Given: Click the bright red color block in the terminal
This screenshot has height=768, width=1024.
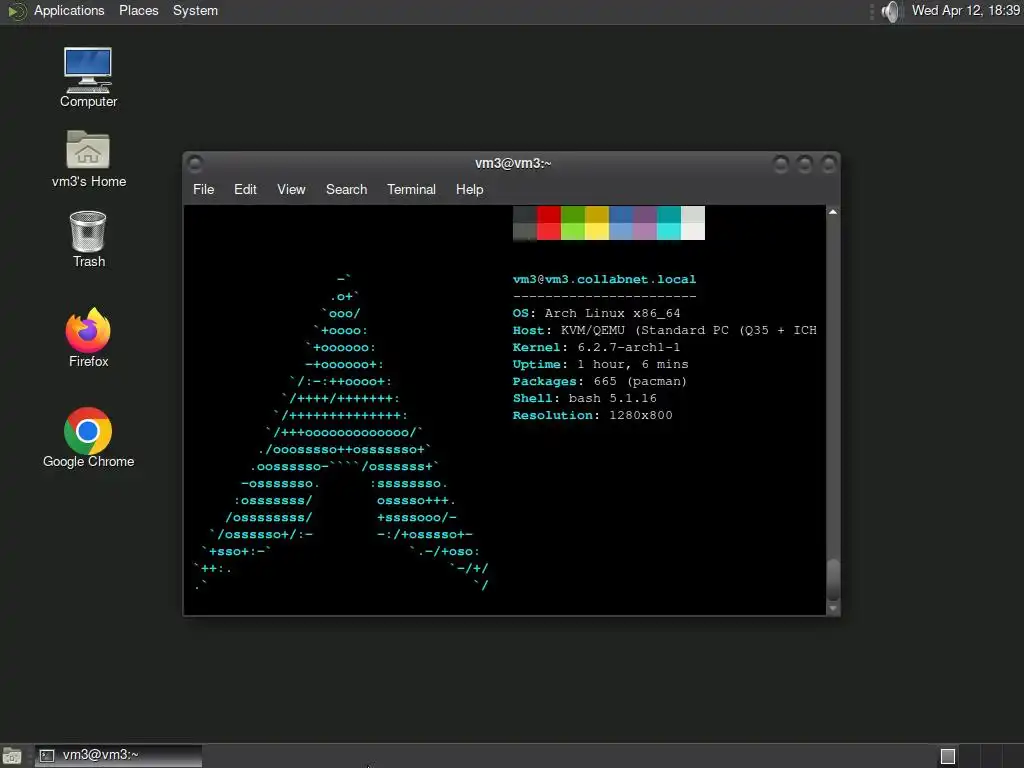Looking at the screenshot, I should [x=549, y=231].
